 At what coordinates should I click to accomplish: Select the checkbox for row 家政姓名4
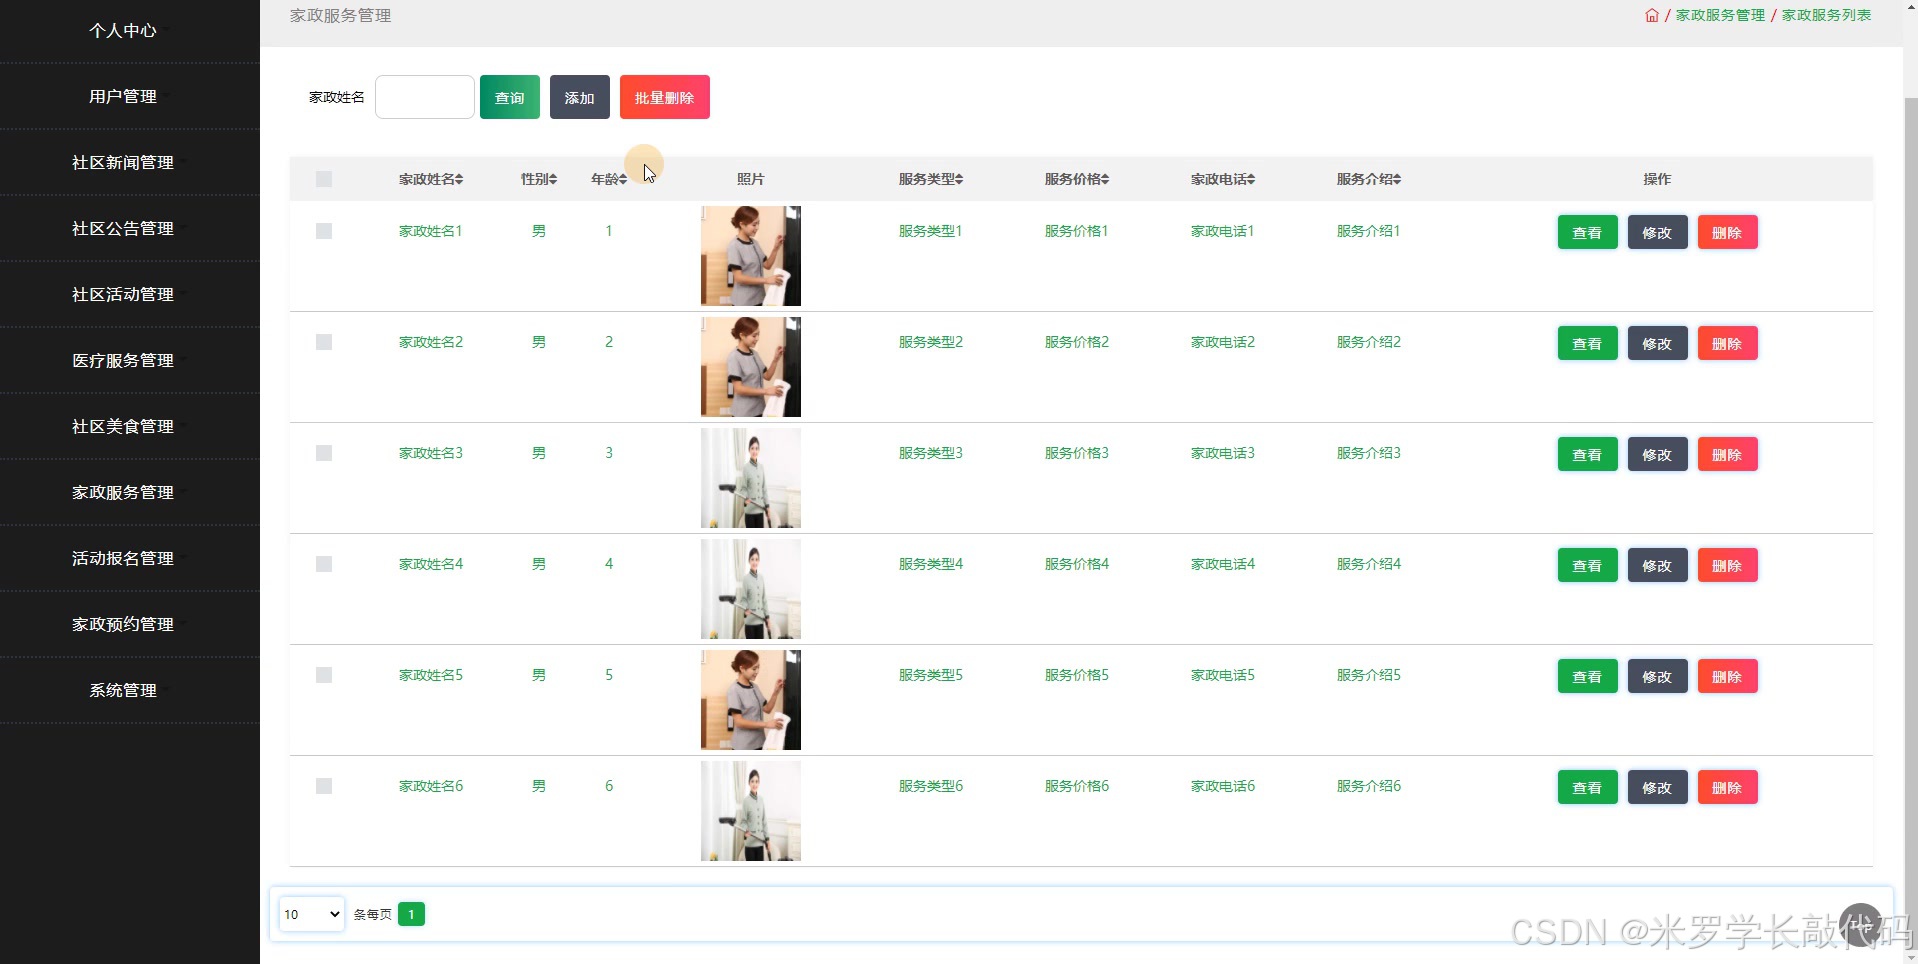pos(324,564)
